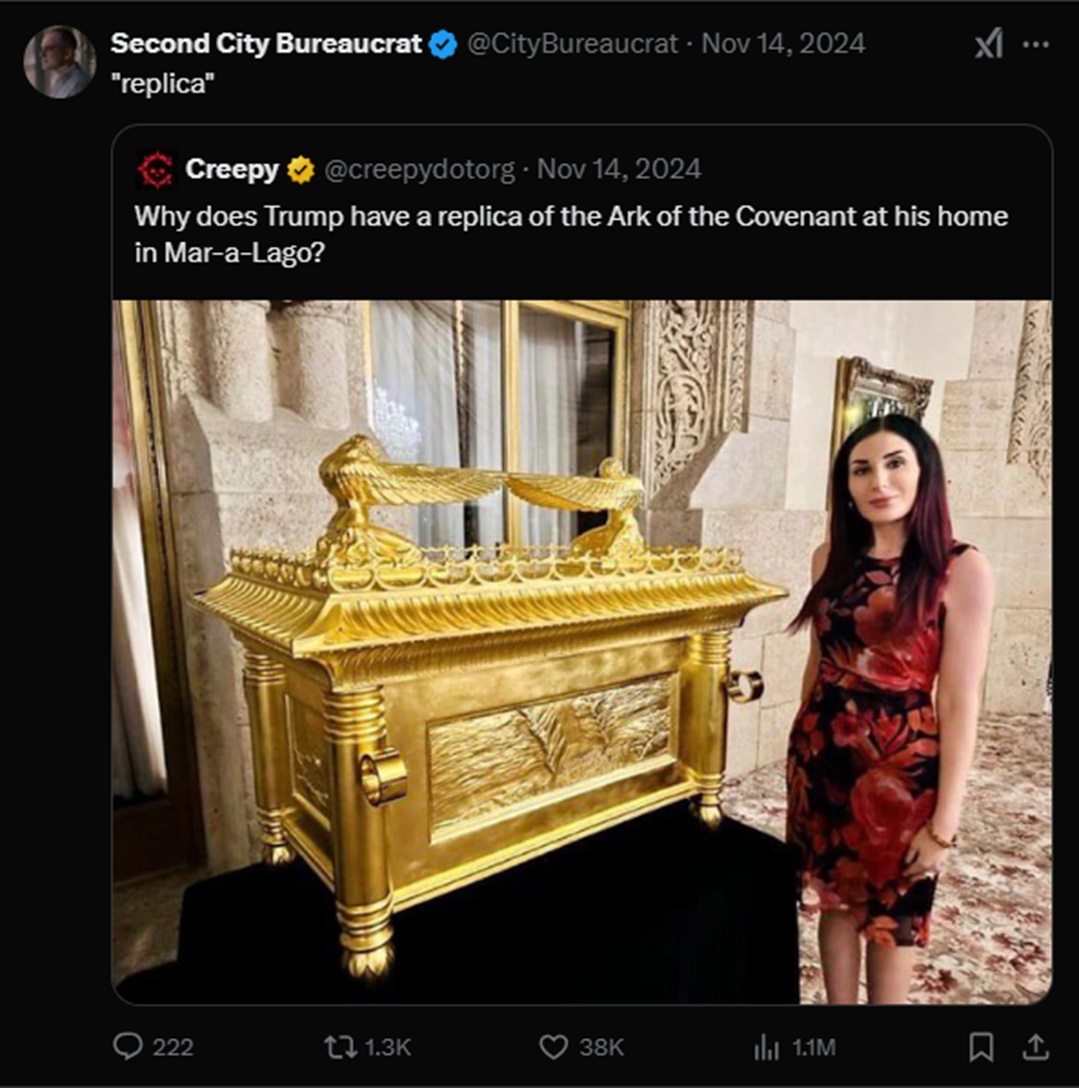Open Second City Bureaucrat display name

click(266, 44)
